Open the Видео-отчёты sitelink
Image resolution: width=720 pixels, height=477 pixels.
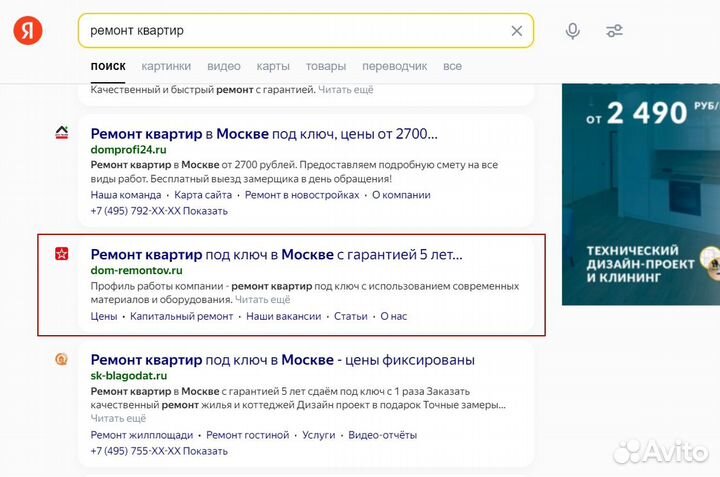click(x=382, y=435)
